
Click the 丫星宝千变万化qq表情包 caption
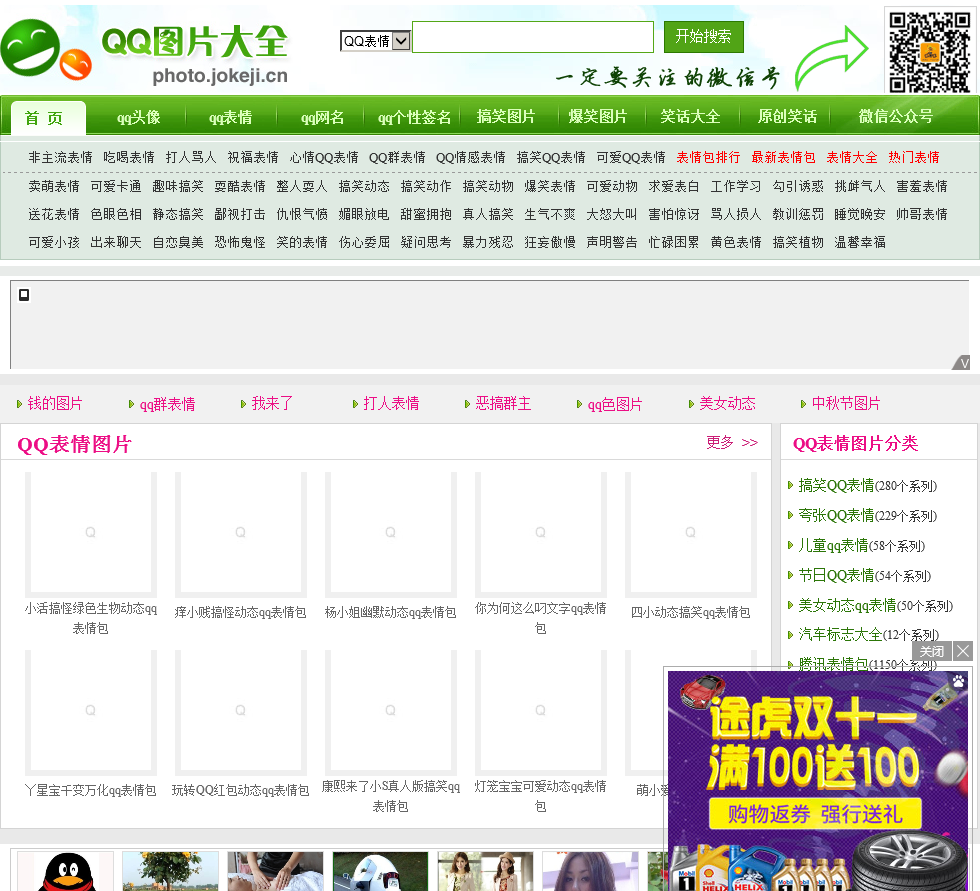[x=91, y=790]
